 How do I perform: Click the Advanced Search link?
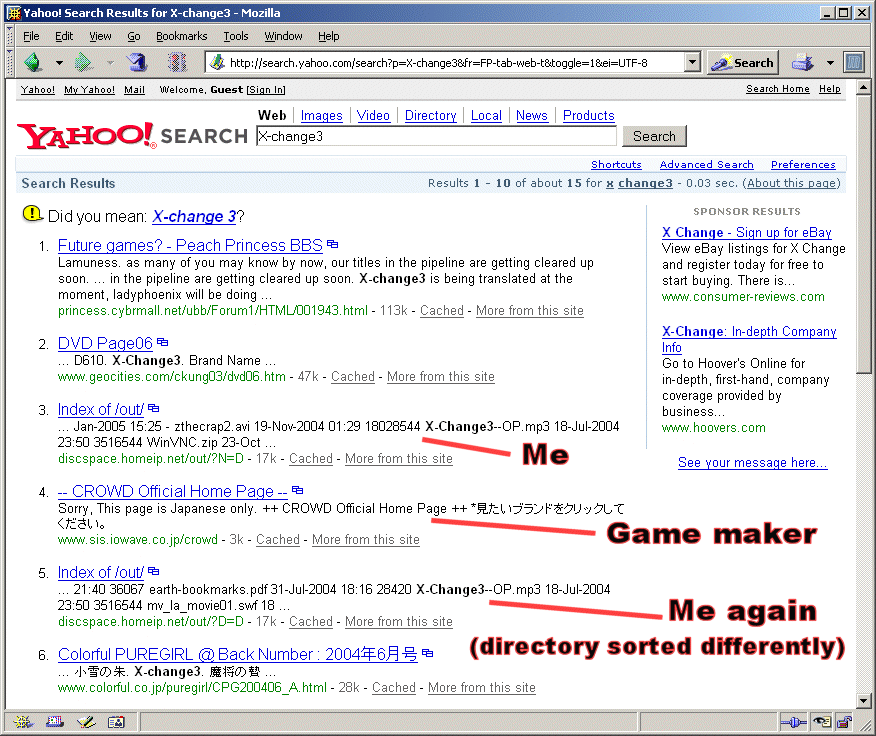706,164
